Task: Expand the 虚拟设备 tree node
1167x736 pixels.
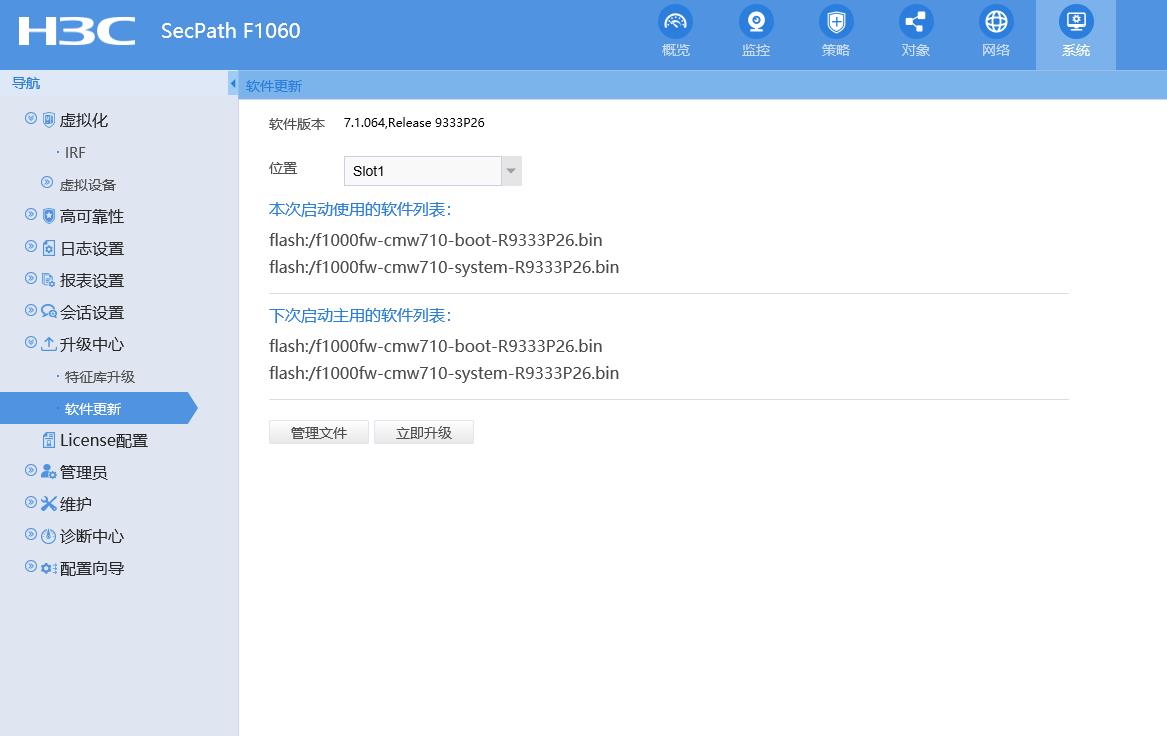Action: click(x=47, y=182)
